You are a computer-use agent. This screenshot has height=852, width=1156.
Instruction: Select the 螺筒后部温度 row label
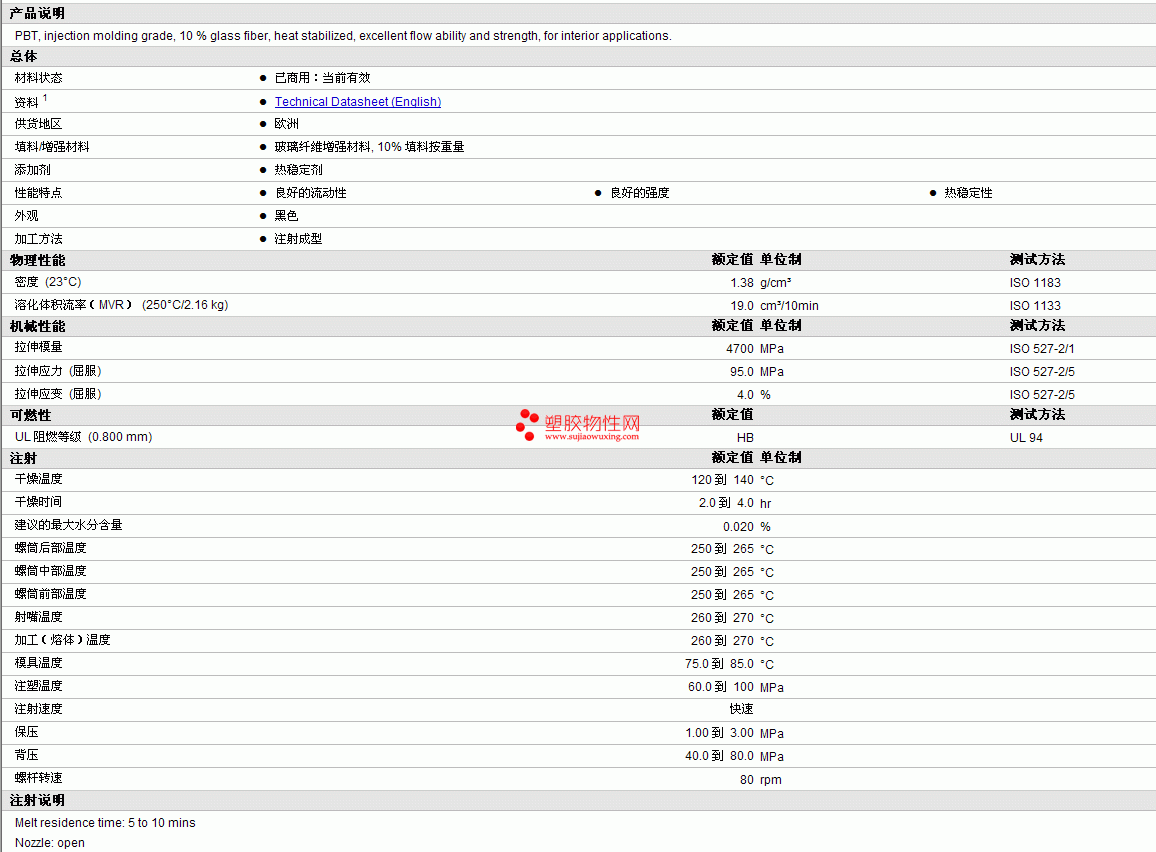50,548
